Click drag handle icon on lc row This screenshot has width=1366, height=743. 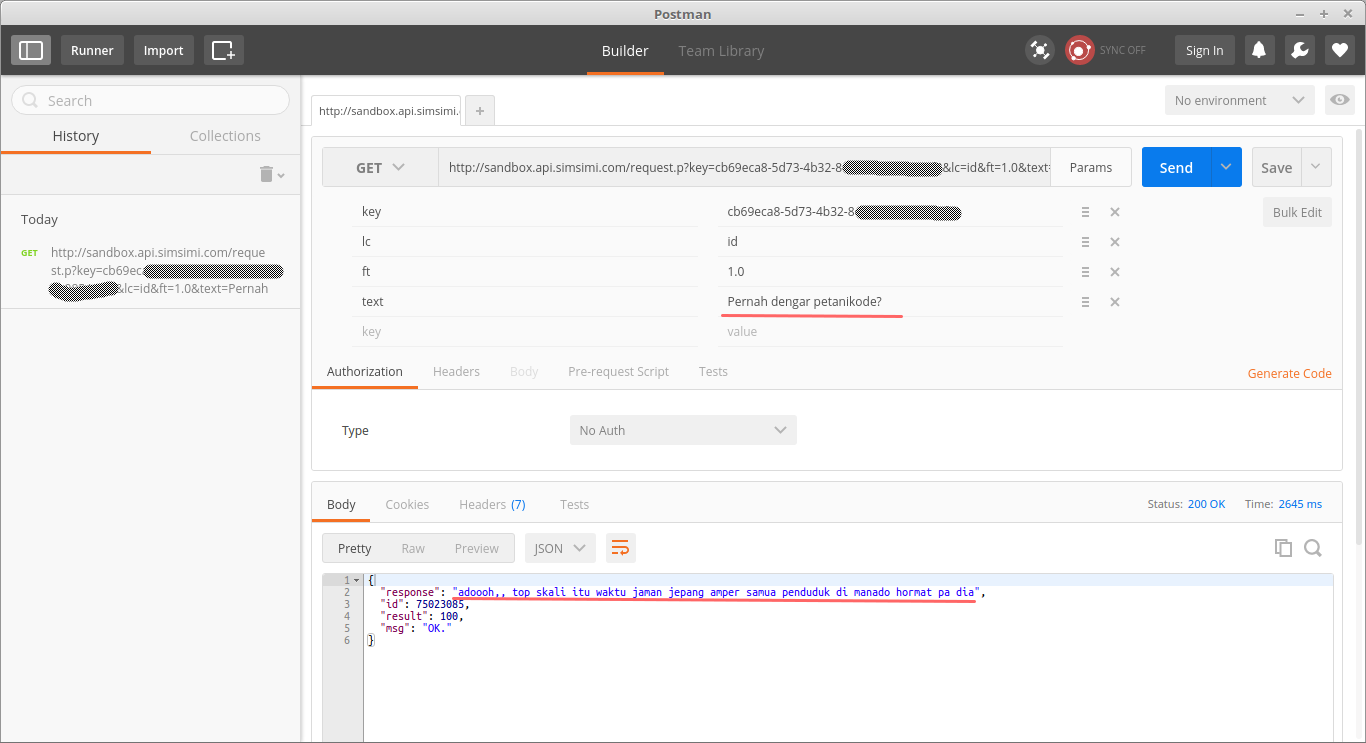pos(1085,242)
